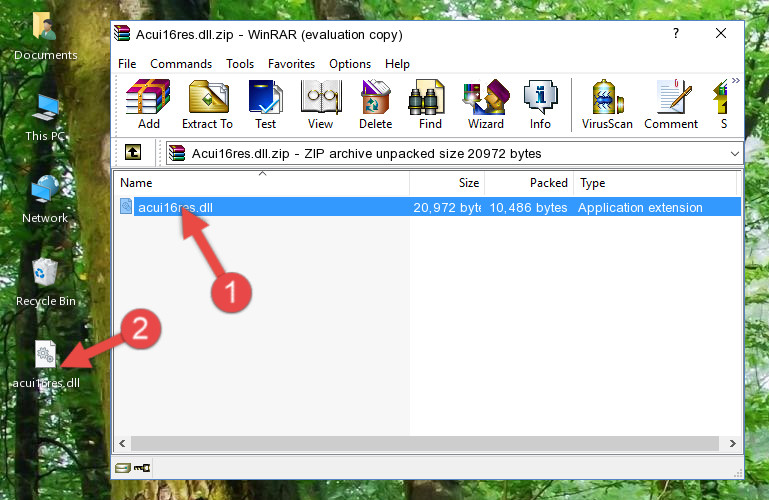Click the Delete toolbar icon
The width and height of the screenshot is (769, 500).
click(376, 105)
